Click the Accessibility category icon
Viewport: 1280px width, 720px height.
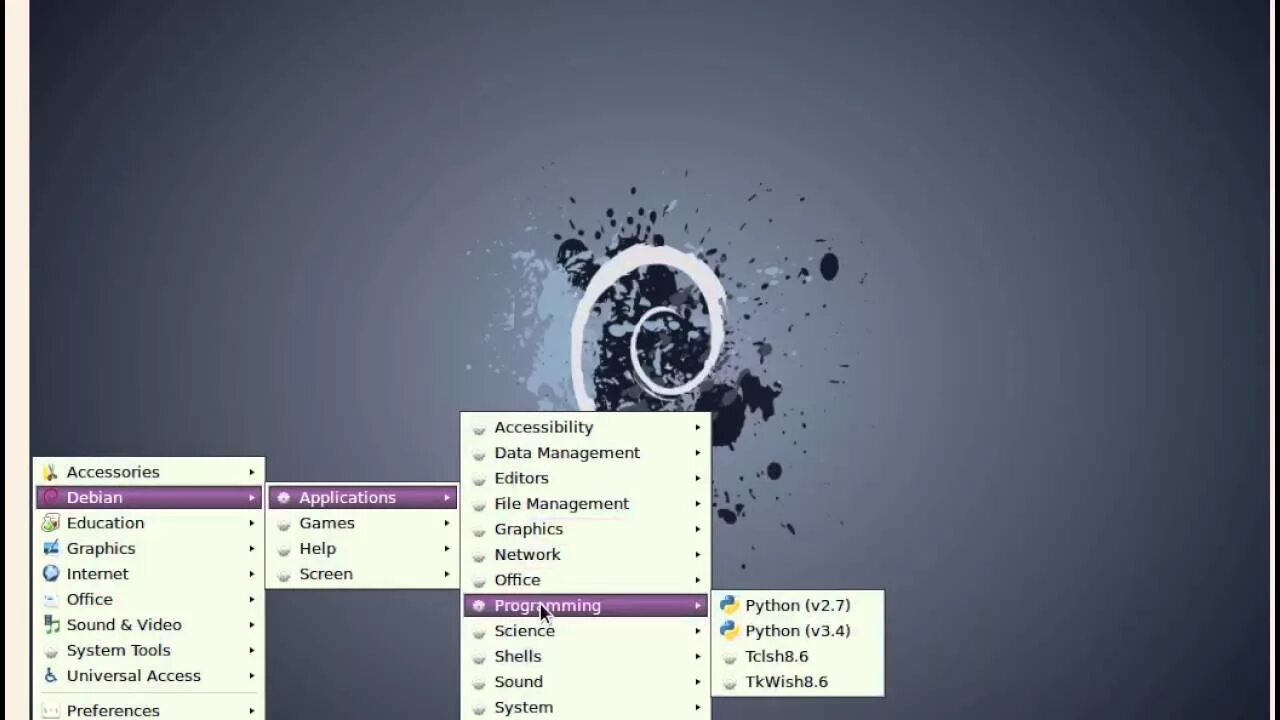478,427
